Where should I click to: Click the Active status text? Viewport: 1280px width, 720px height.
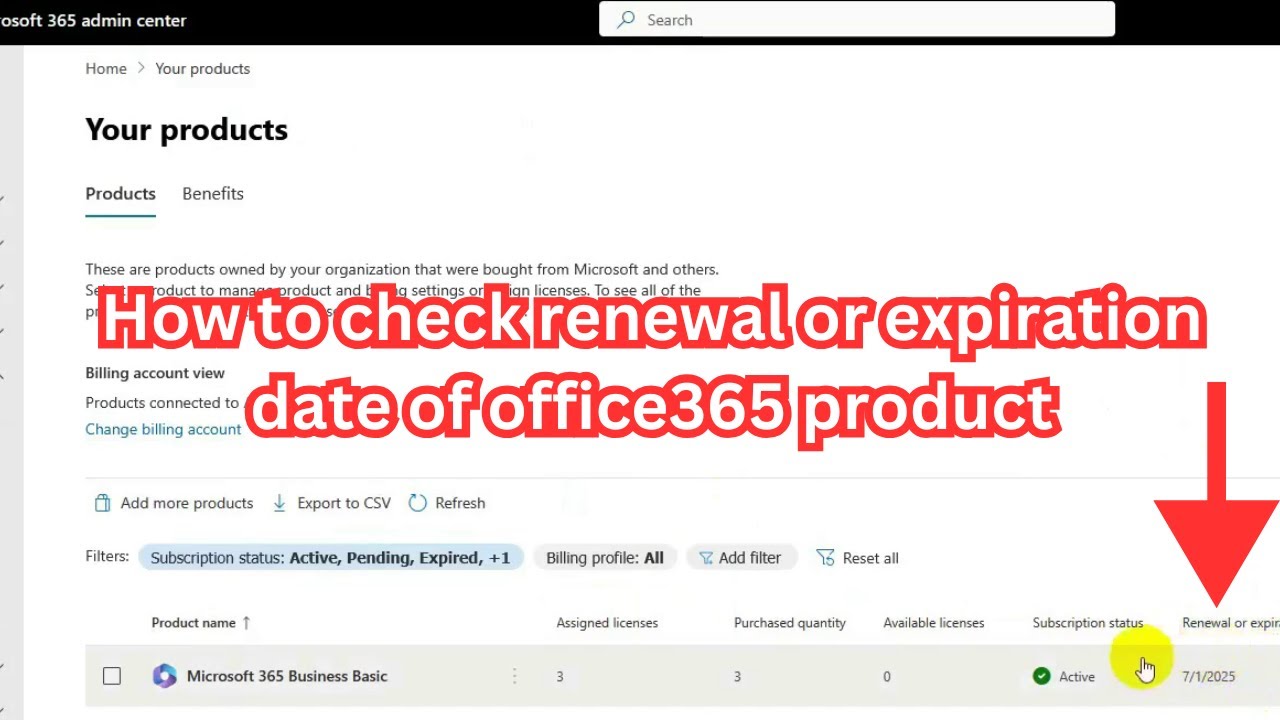tap(1077, 677)
